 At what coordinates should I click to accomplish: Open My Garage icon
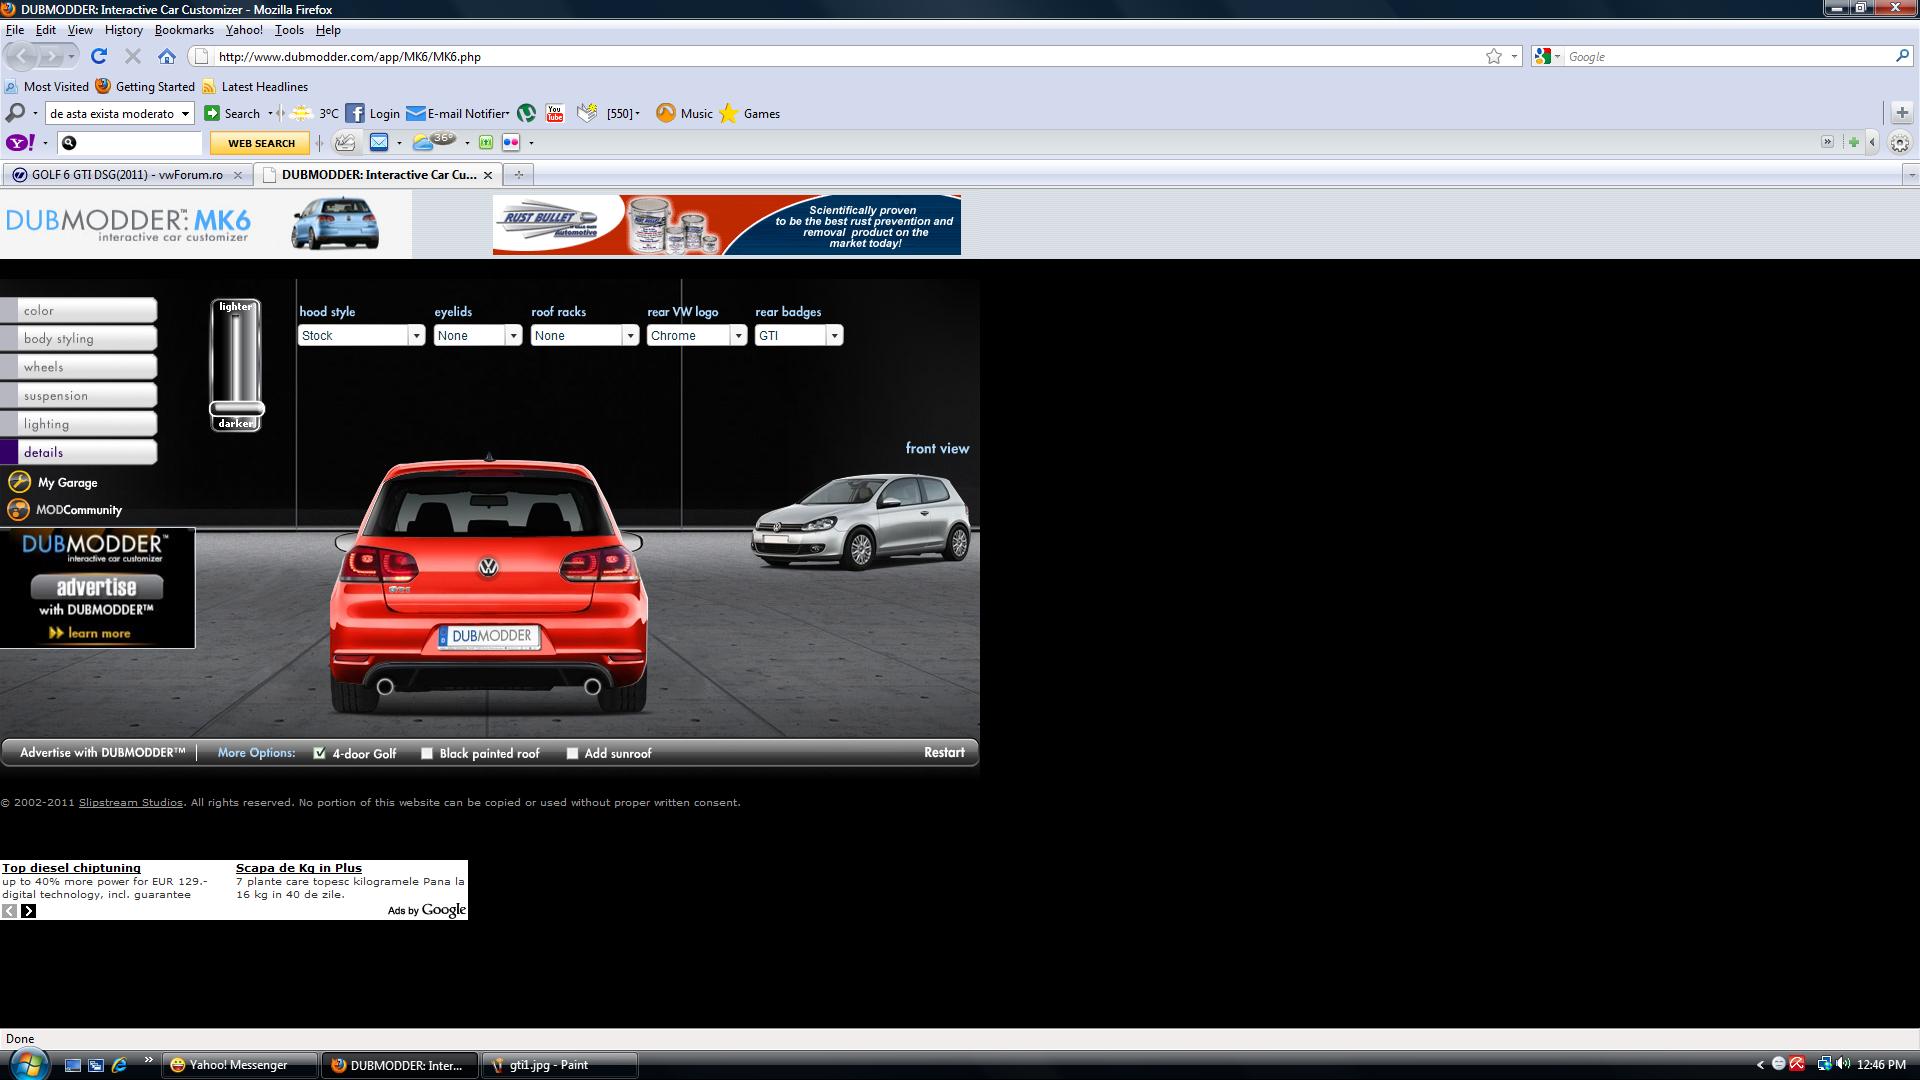coord(19,482)
